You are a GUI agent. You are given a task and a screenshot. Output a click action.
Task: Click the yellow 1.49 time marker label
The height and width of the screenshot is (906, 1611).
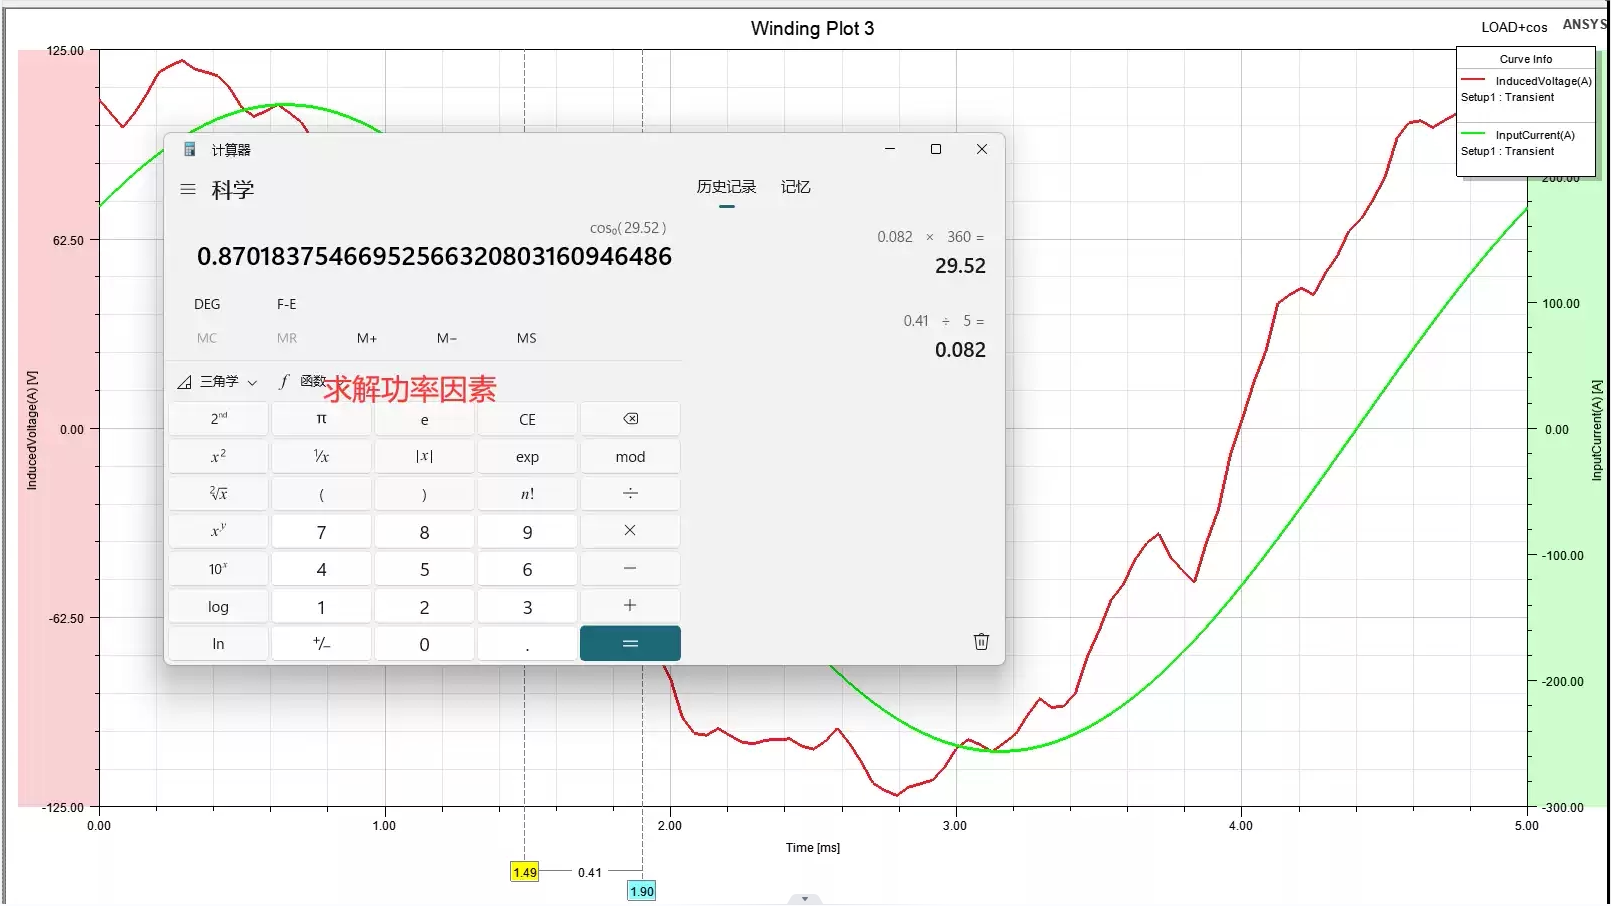[525, 872]
